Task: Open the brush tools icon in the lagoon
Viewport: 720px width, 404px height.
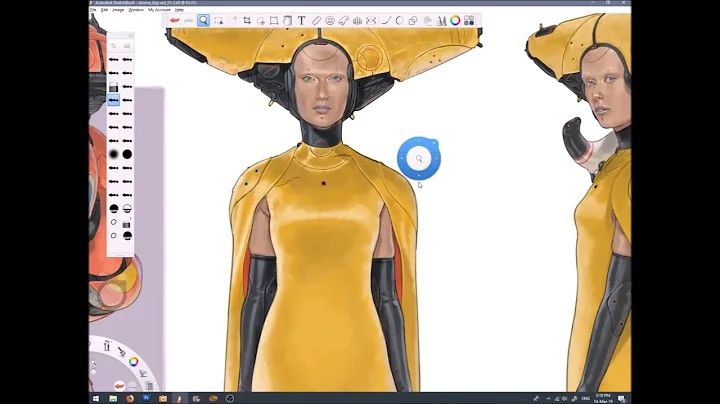Action: click(122, 351)
